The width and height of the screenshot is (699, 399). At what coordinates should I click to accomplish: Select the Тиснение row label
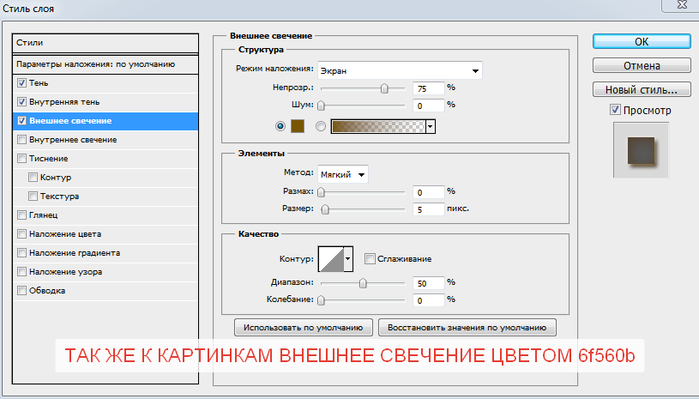click(49, 158)
